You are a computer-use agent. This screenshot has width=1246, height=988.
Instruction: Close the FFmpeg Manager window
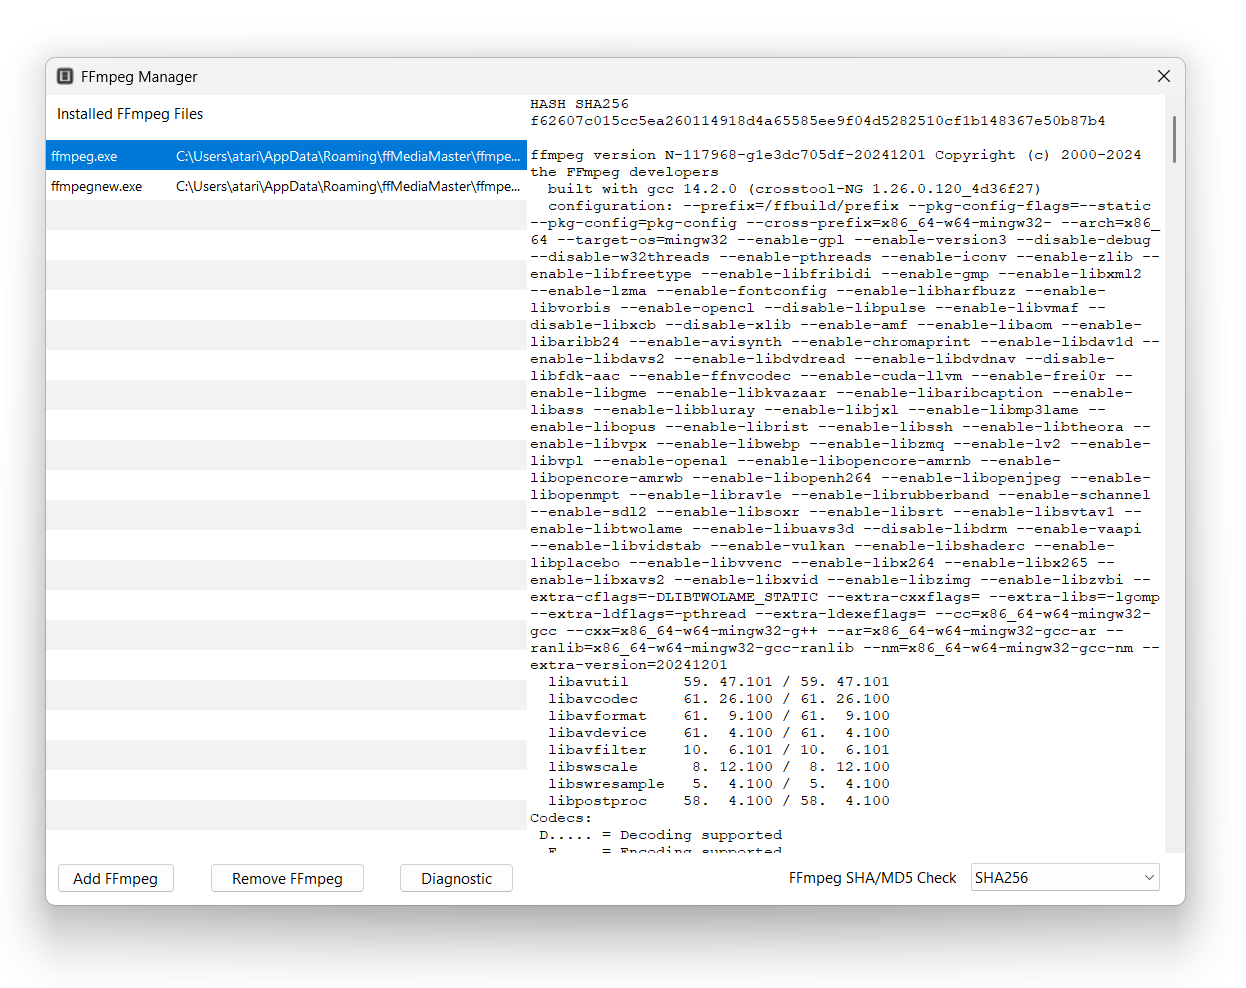(1164, 76)
